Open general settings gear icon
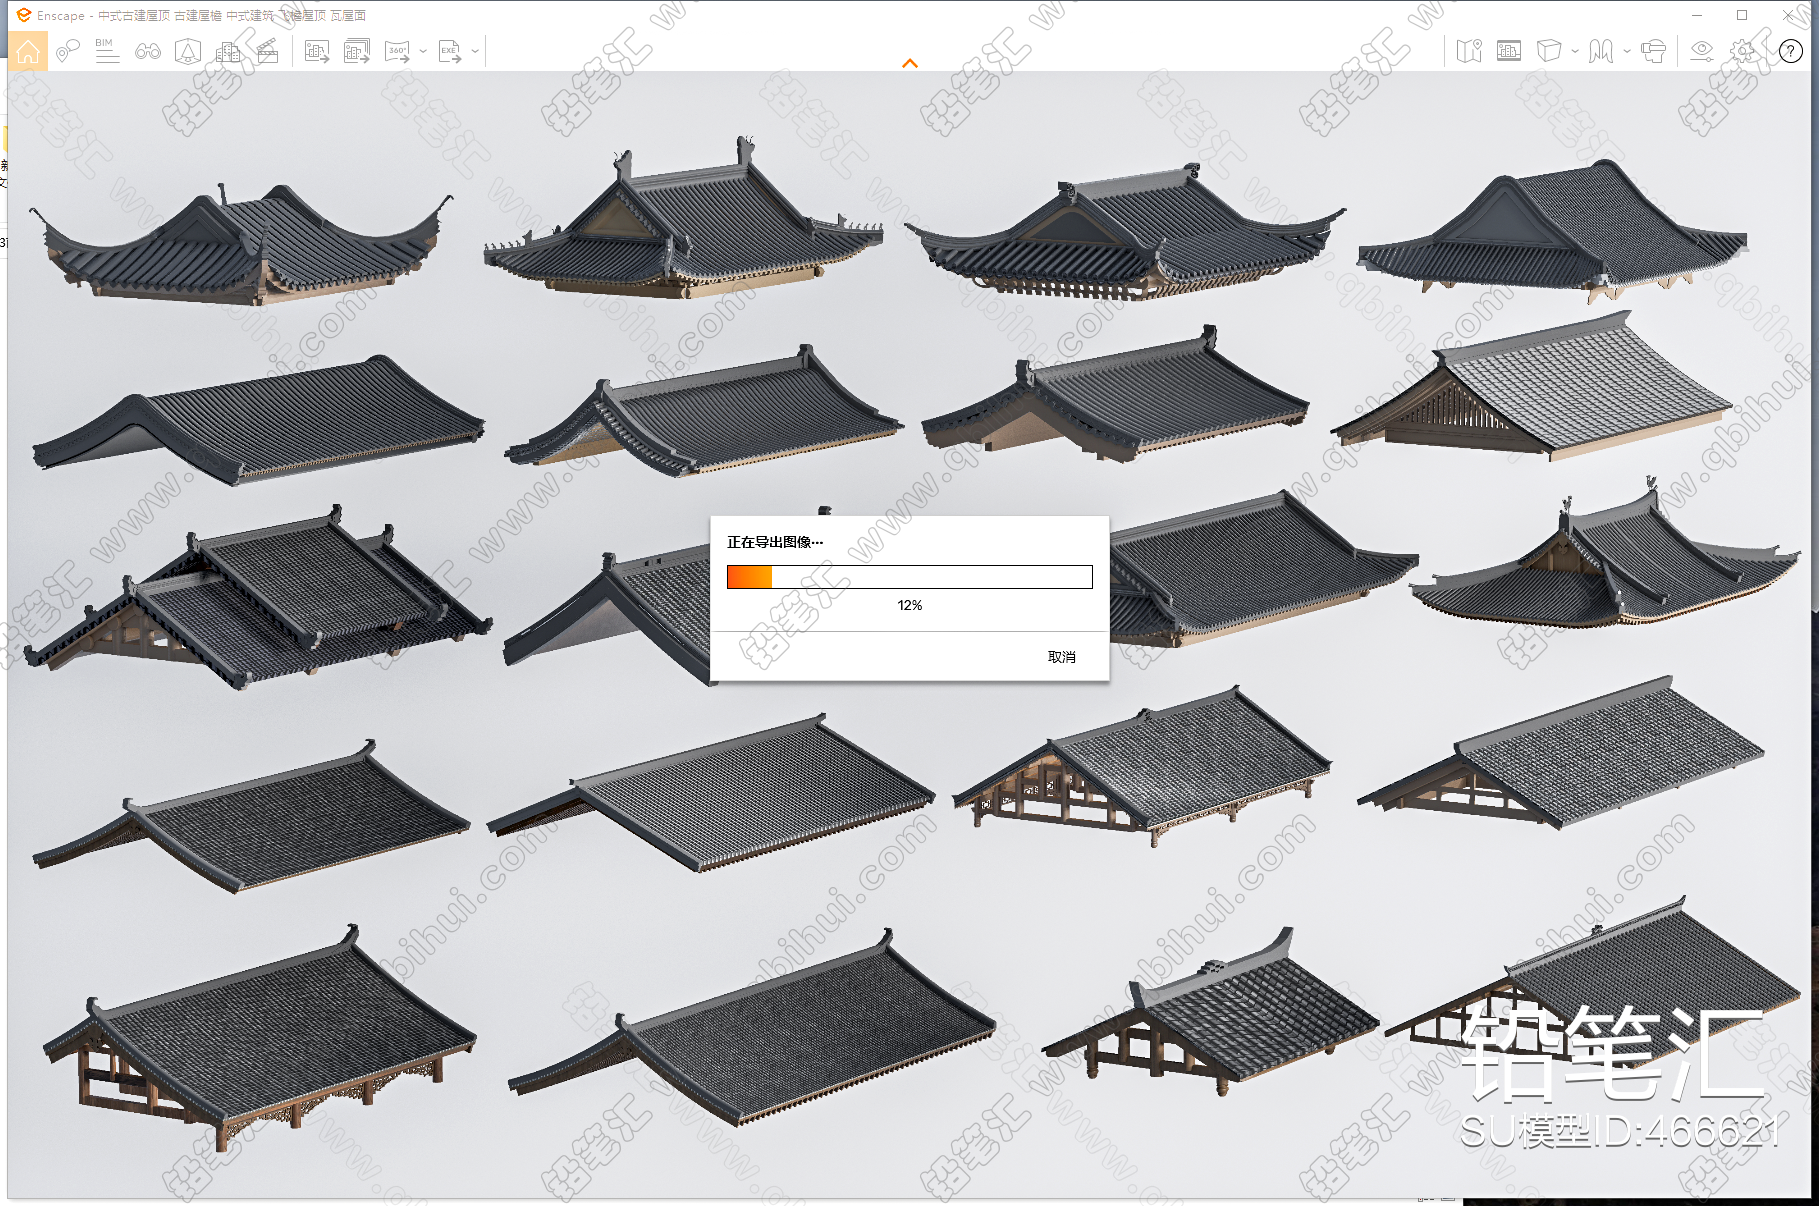Screen dimensions: 1819x1206 [1743, 51]
